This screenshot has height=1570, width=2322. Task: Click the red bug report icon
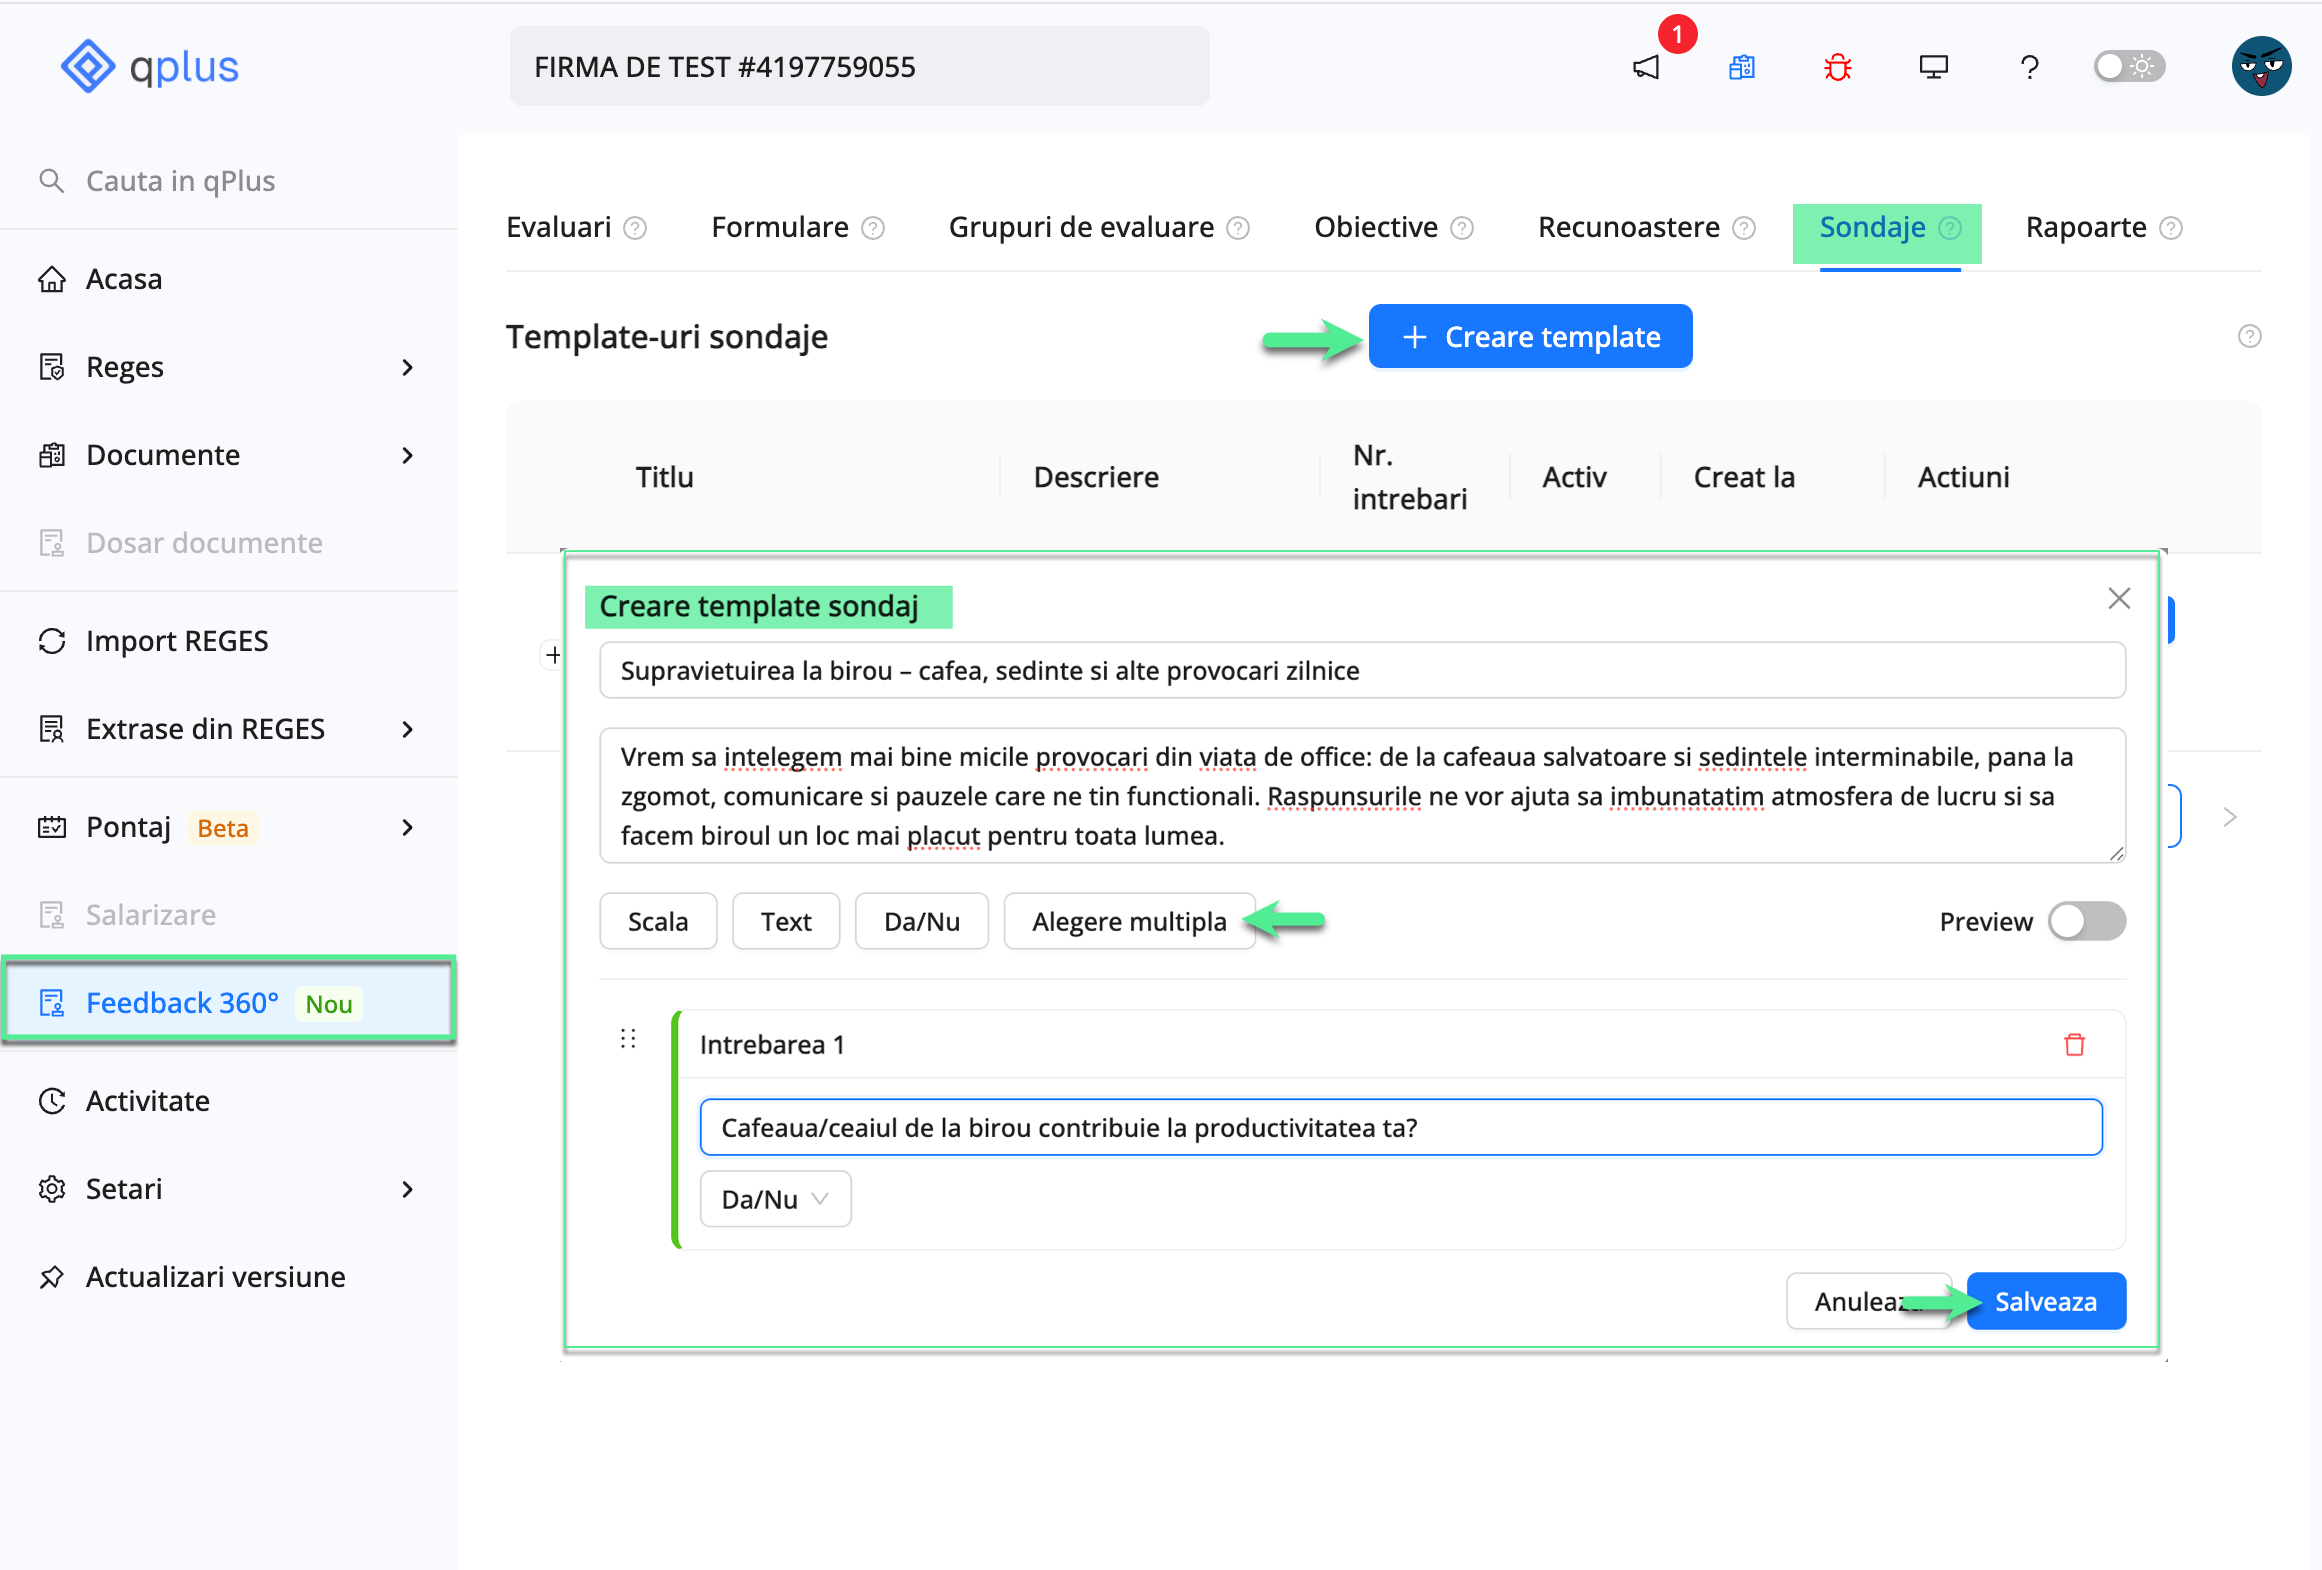(x=1838, y=67)
